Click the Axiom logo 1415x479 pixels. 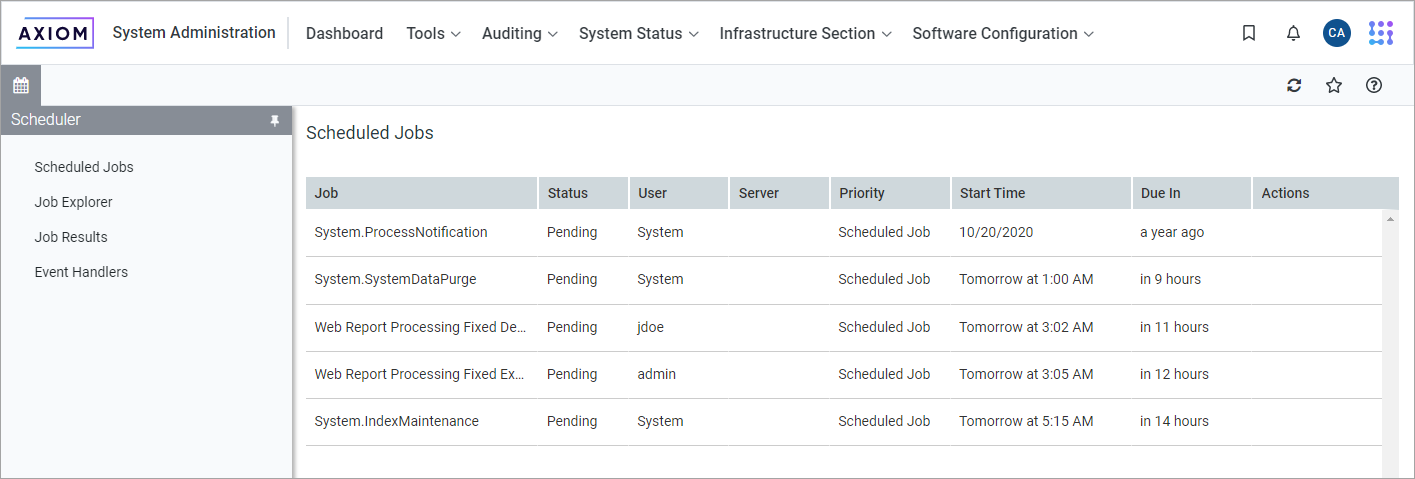[55, 33]
